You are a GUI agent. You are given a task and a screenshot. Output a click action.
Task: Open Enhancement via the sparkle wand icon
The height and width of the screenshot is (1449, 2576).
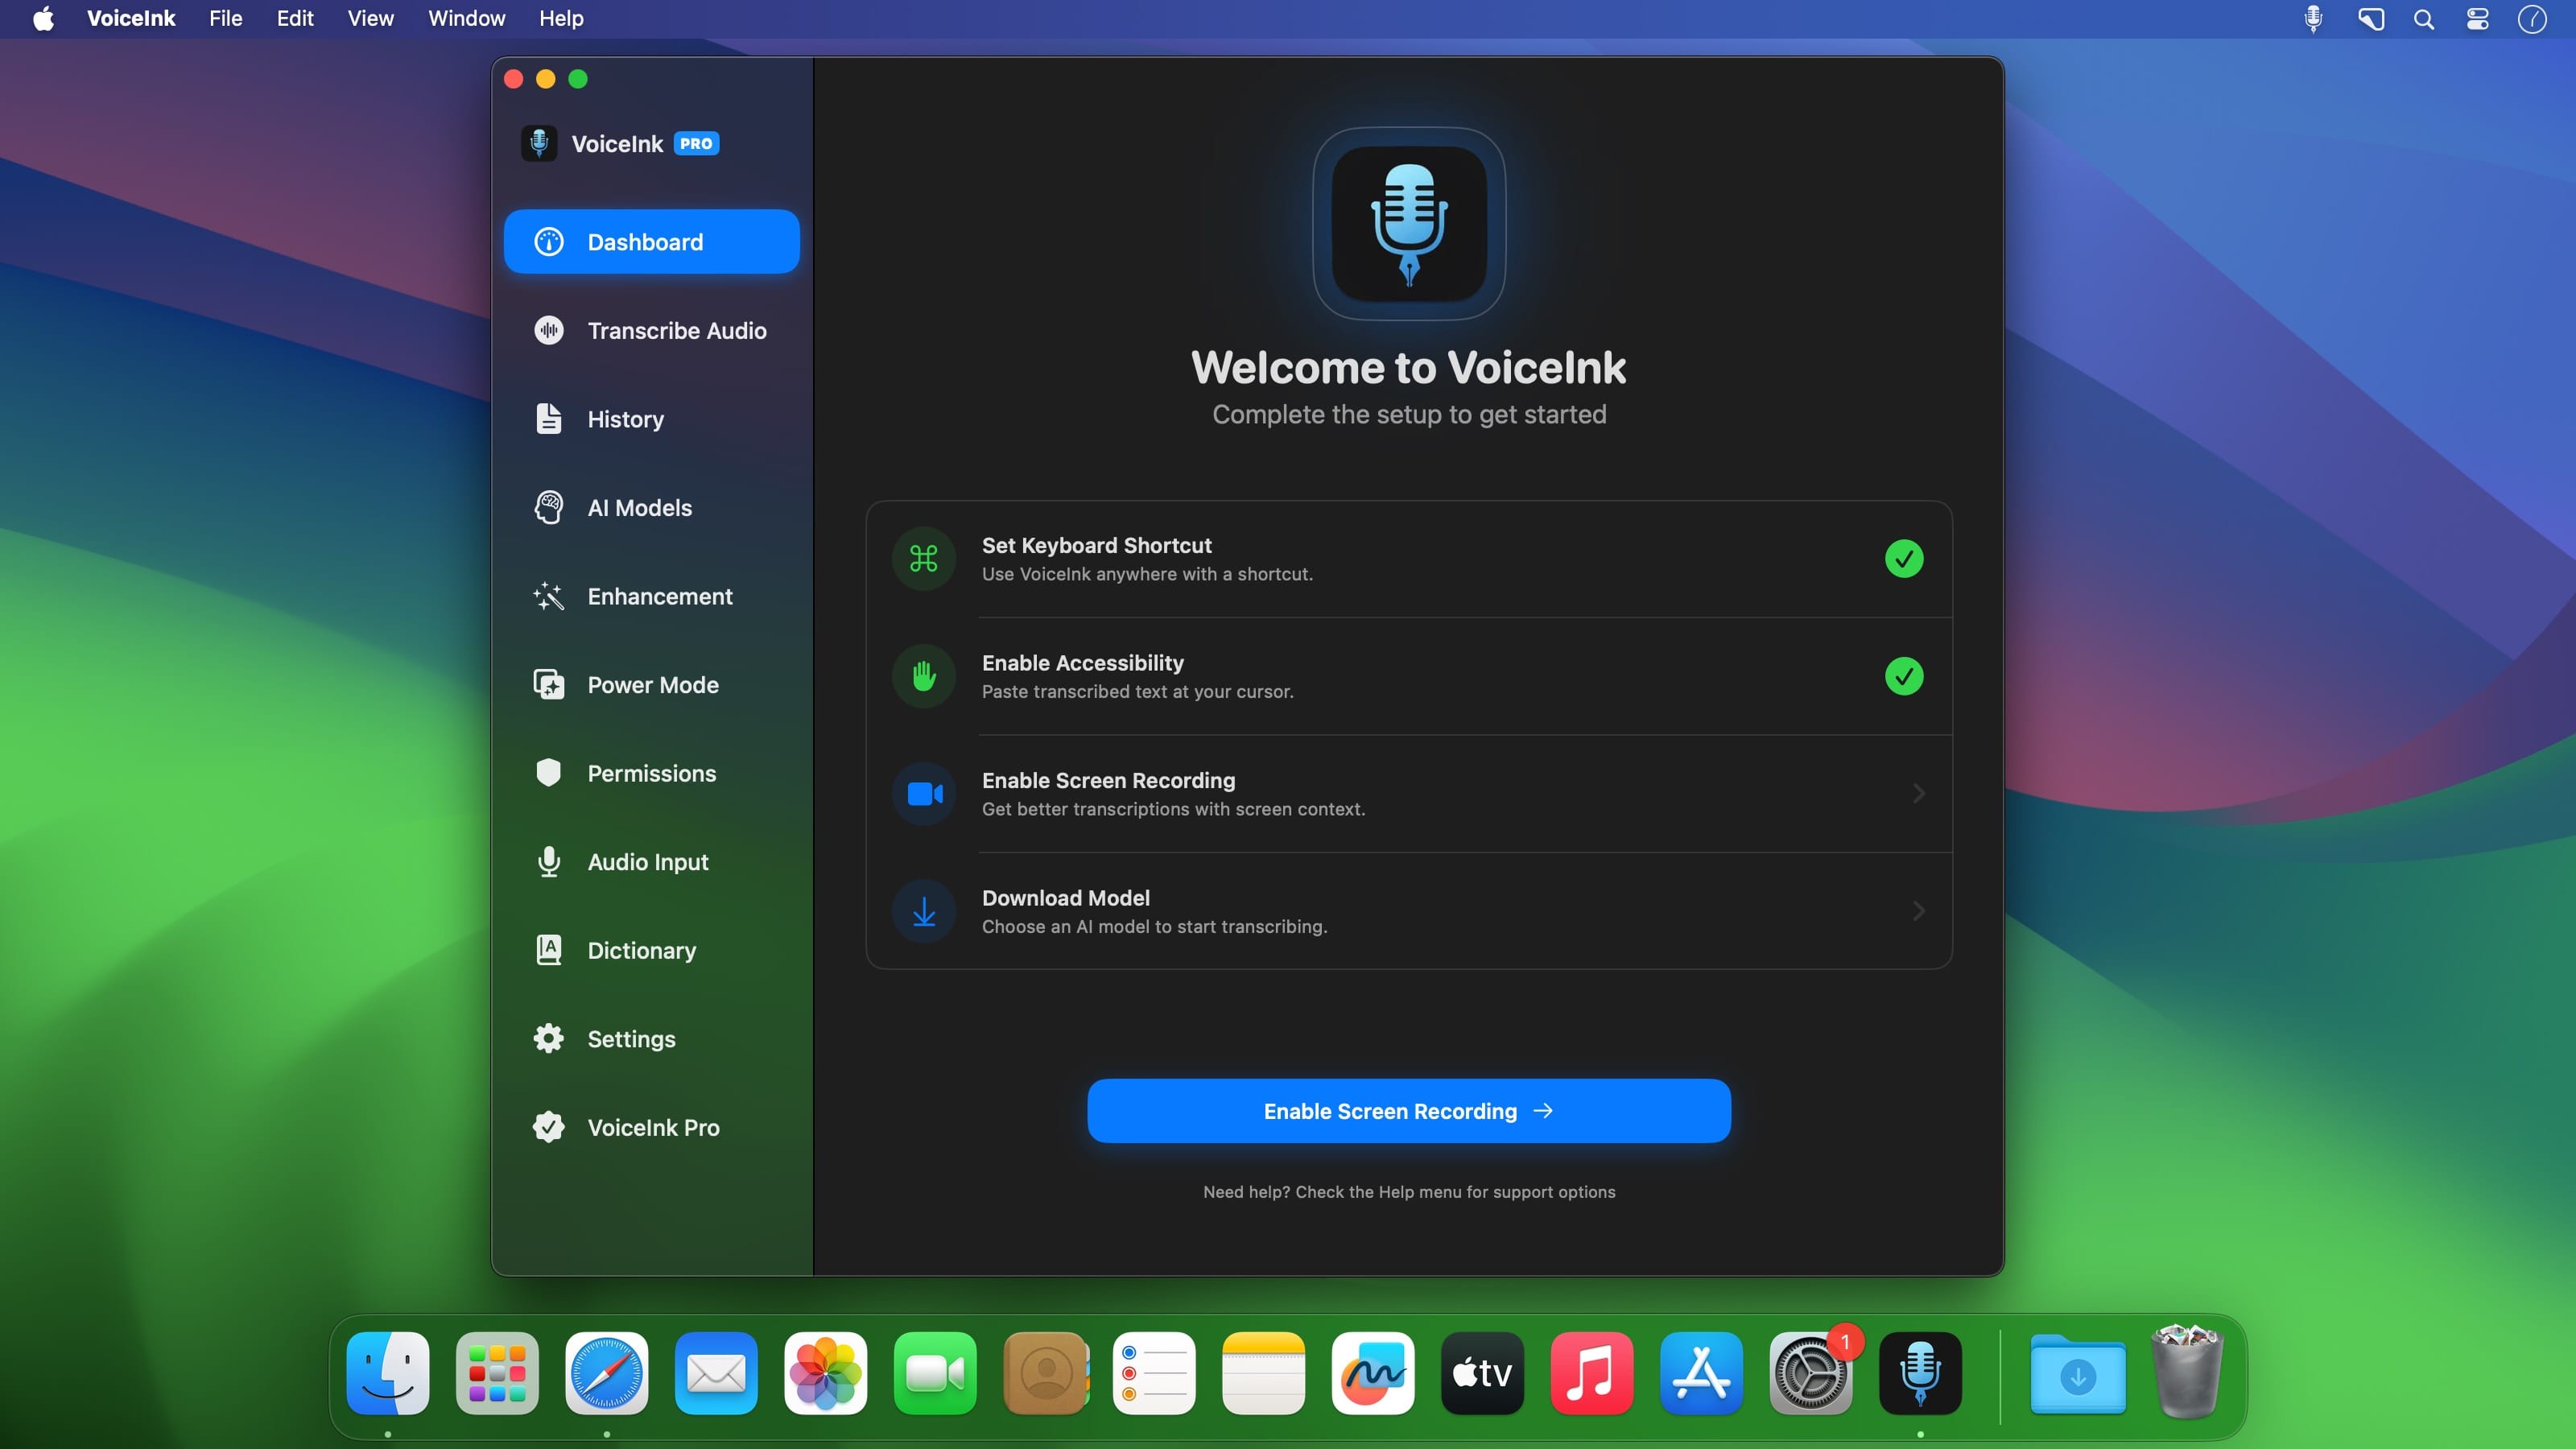click(548, 596)
